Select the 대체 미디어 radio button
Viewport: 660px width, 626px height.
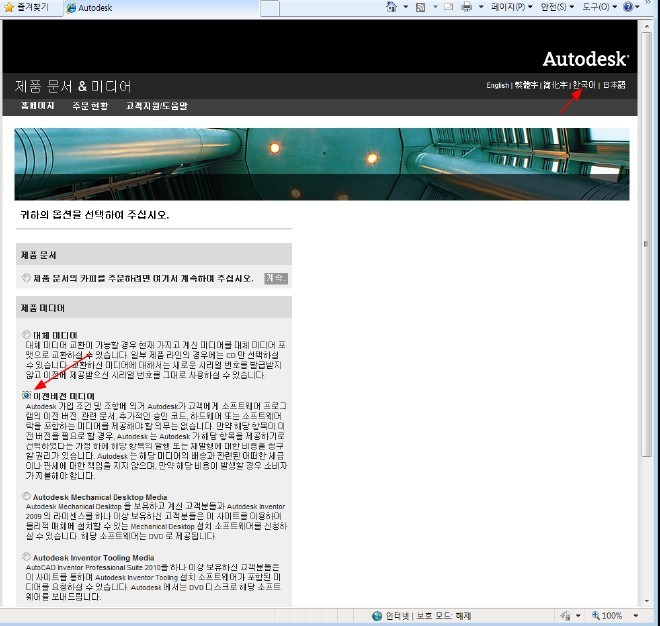[x=27, y=335]
